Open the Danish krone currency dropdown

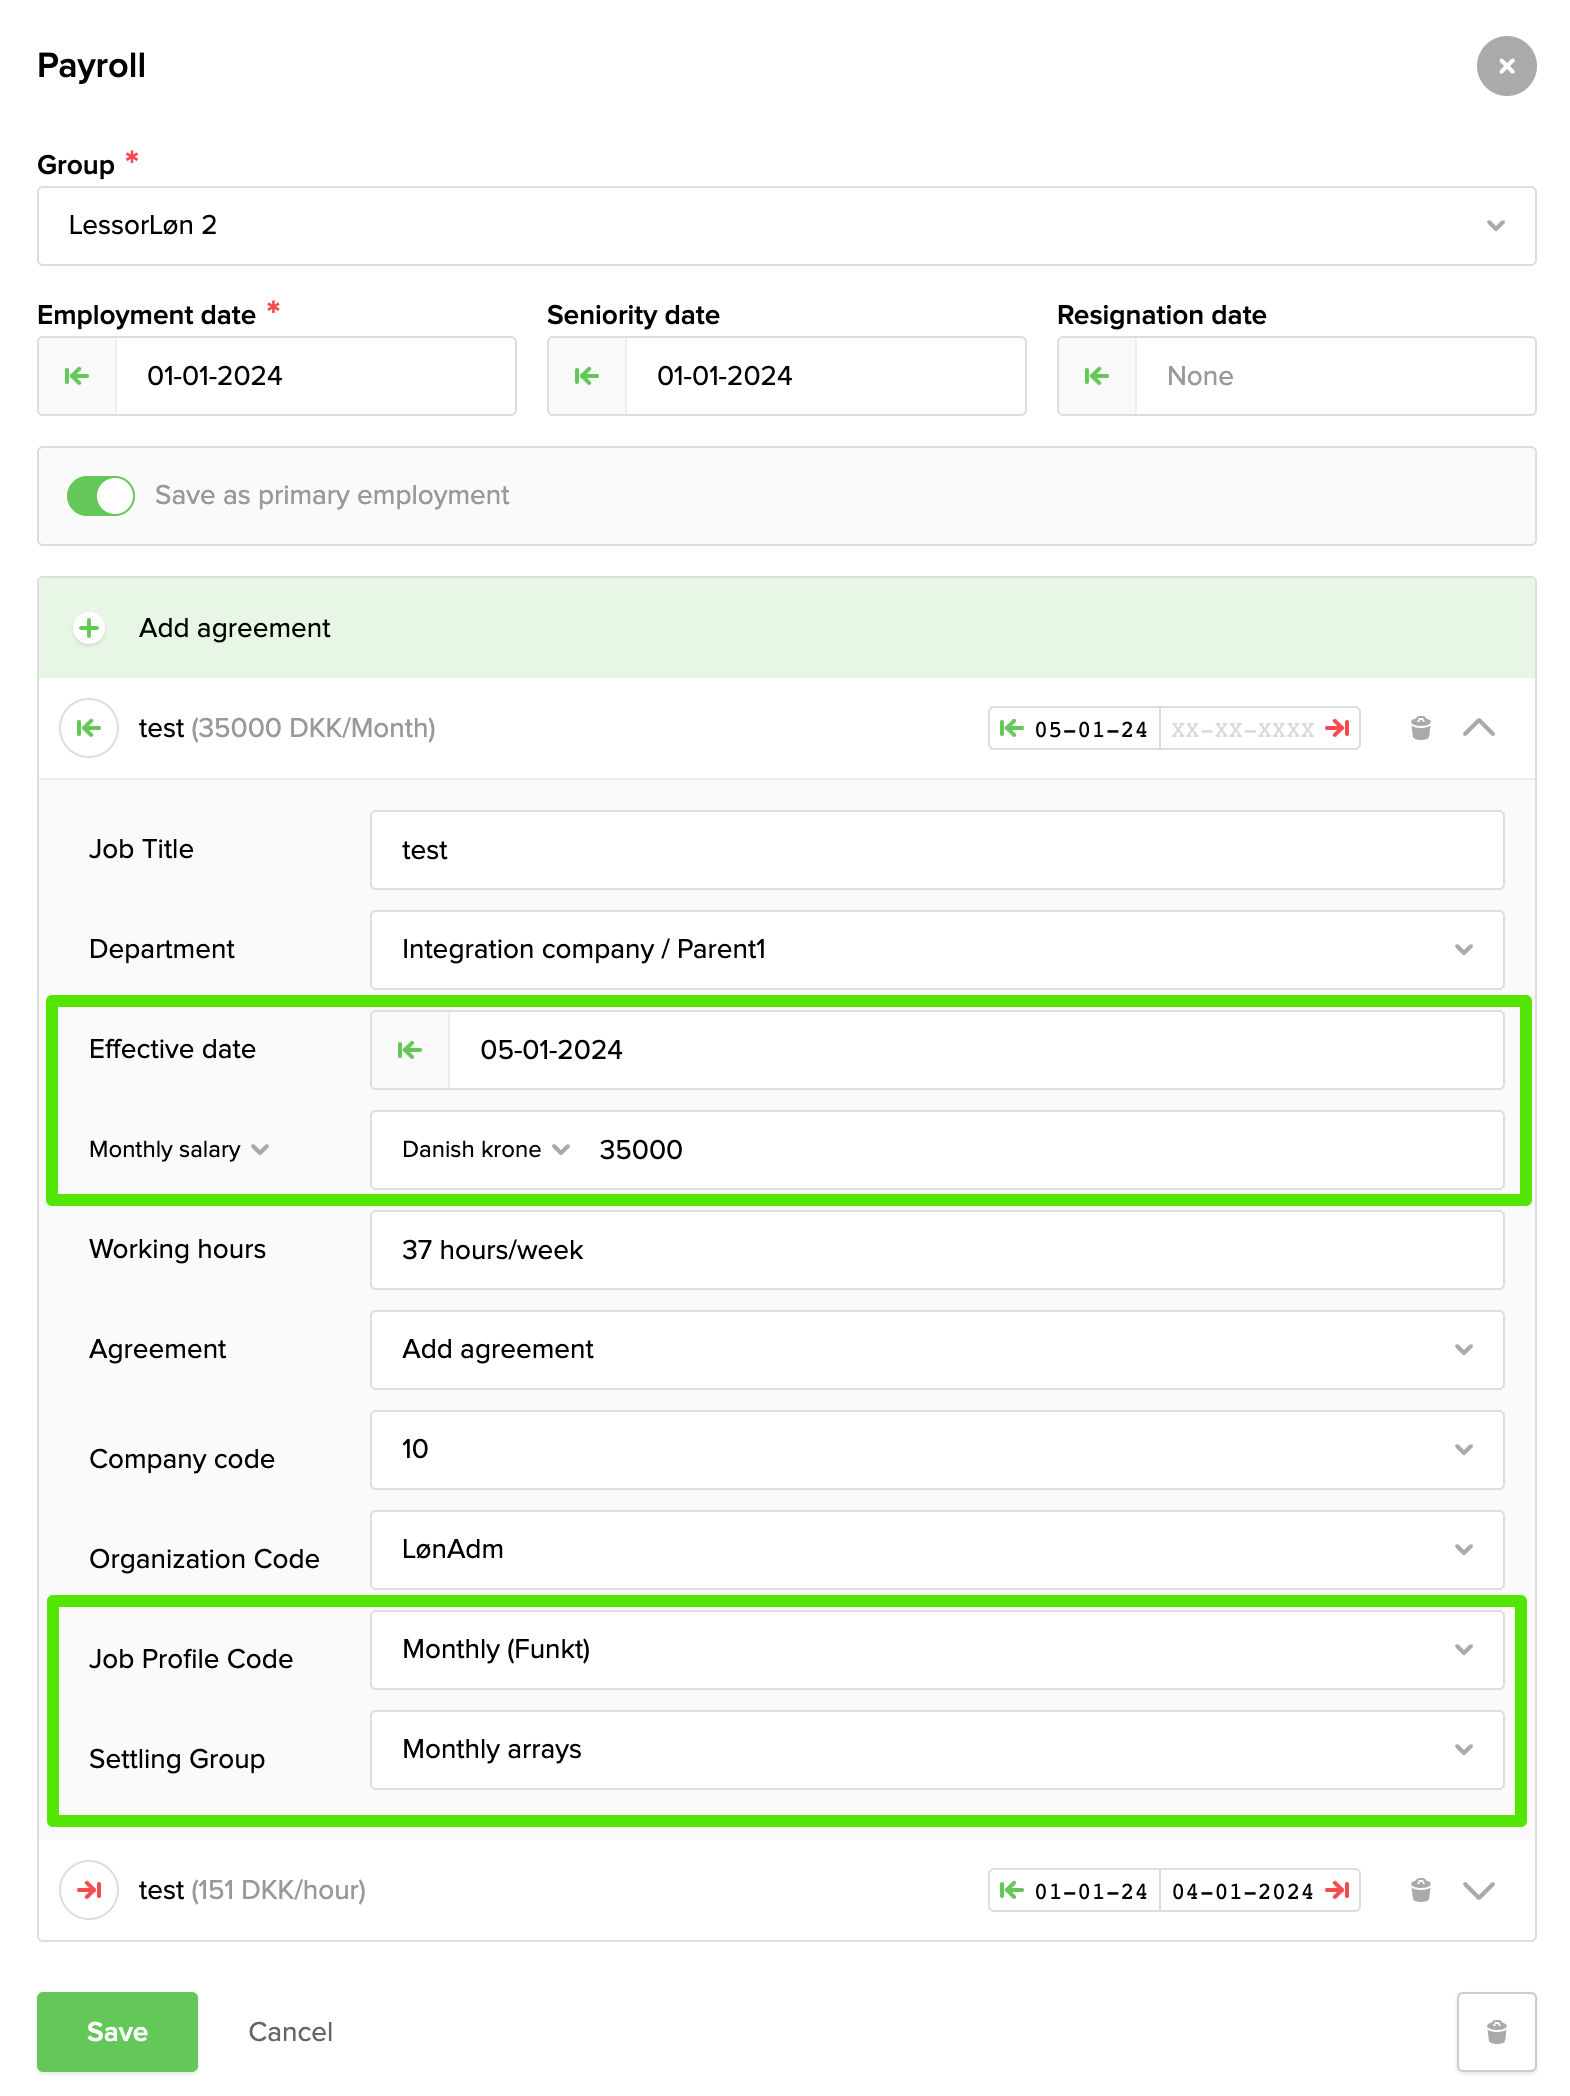pos(486,1150)
